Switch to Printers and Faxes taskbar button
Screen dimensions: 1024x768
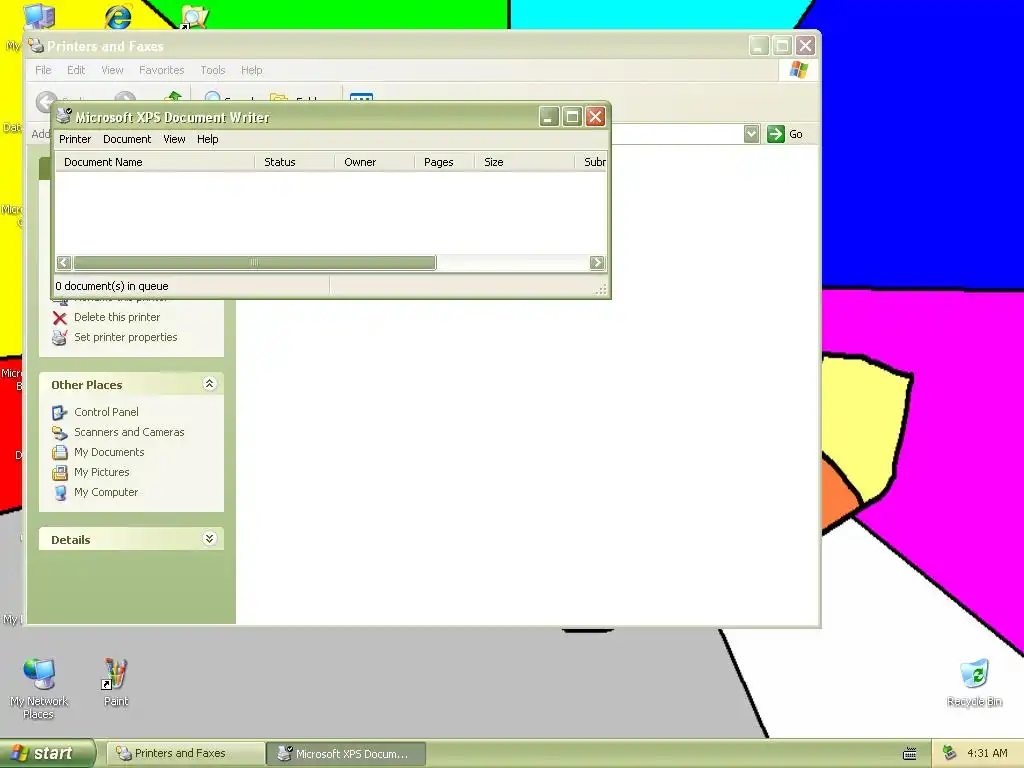point(185,754)
